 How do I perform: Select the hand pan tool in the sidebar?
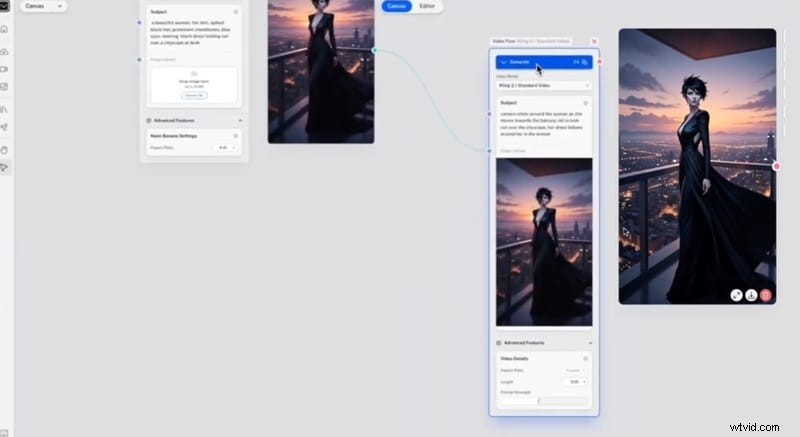(x=5, y=148)
